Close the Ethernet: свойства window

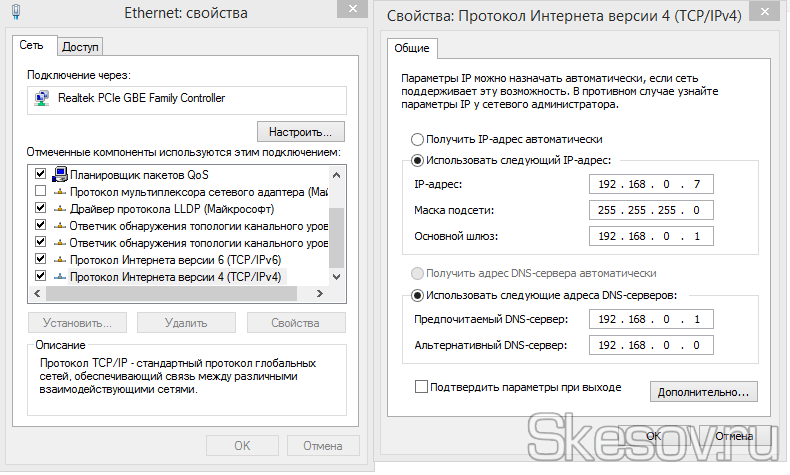pos(349,11)
